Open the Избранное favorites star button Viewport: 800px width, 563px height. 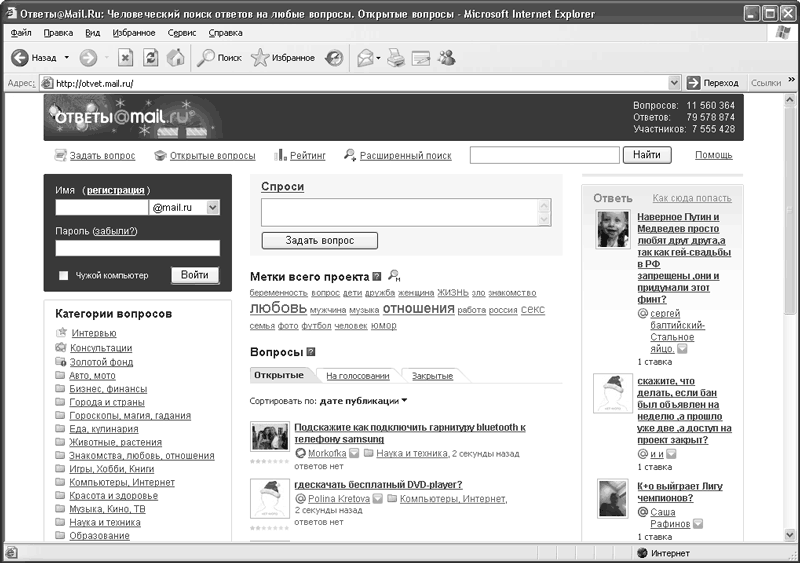283,58
